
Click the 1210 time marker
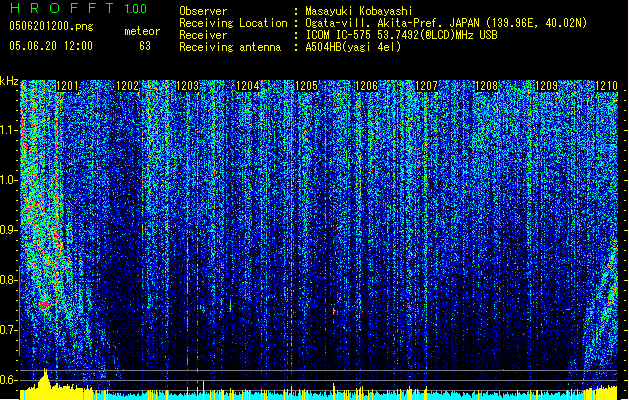point(606,86)
